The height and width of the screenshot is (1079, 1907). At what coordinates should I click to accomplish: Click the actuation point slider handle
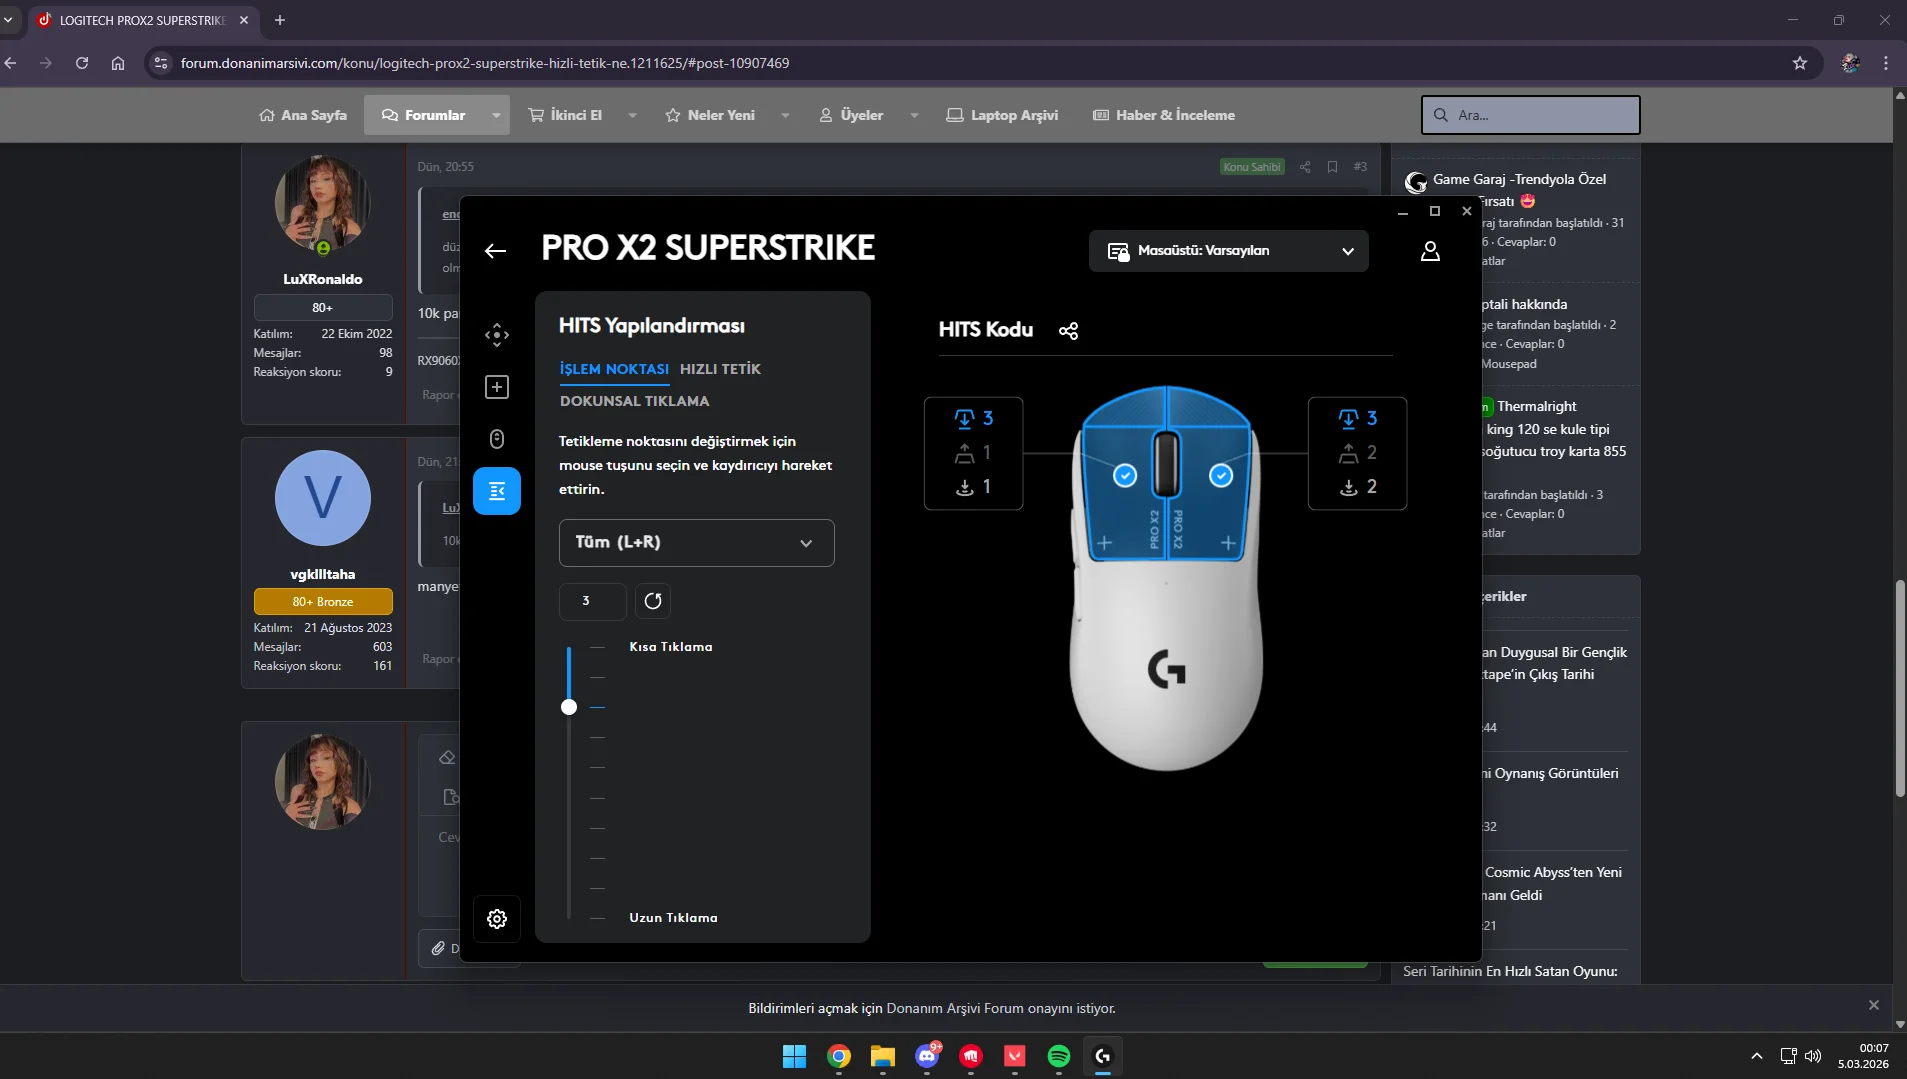569,707
